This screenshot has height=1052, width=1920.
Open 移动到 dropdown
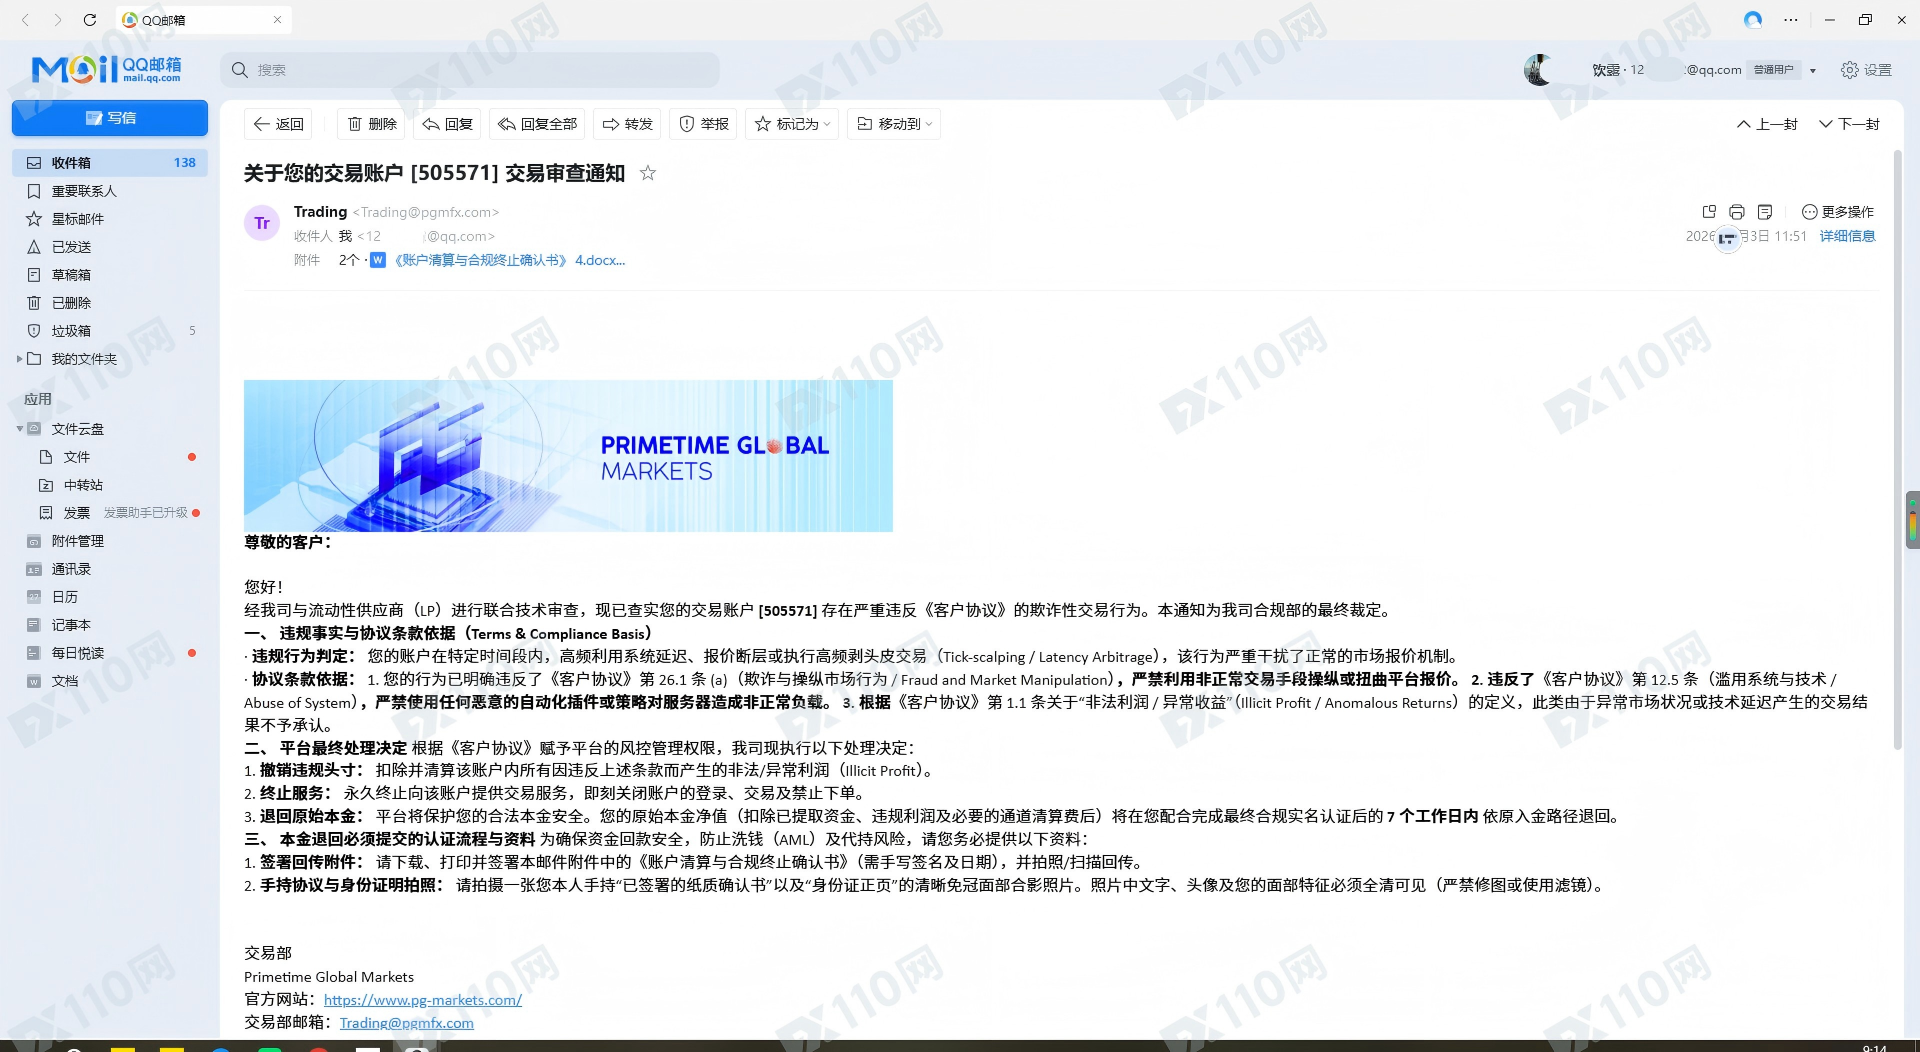[x=894, y=124]
